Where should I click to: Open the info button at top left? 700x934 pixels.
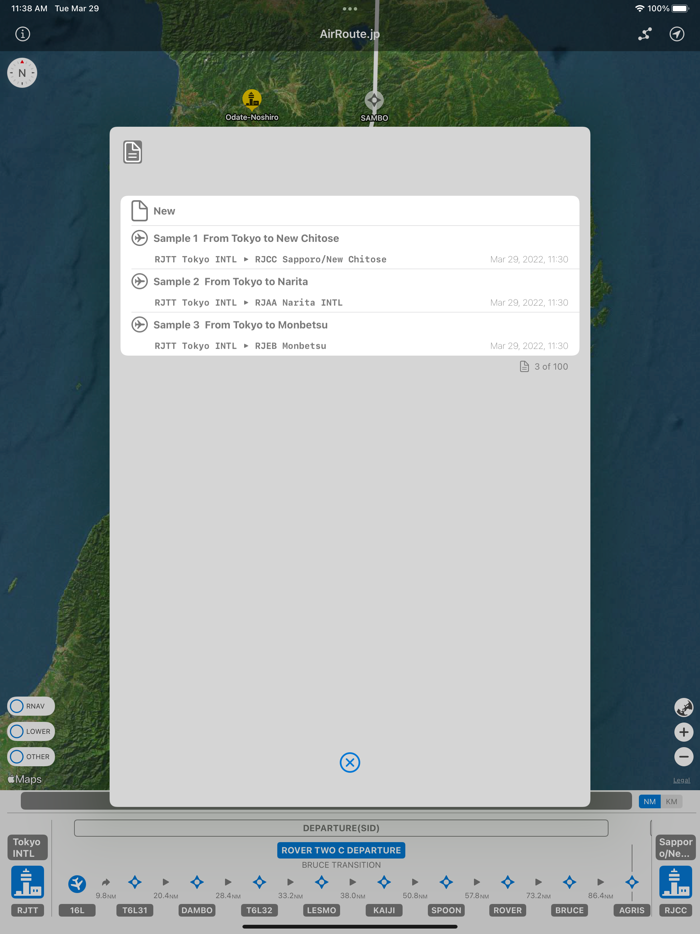click(23, 34)
